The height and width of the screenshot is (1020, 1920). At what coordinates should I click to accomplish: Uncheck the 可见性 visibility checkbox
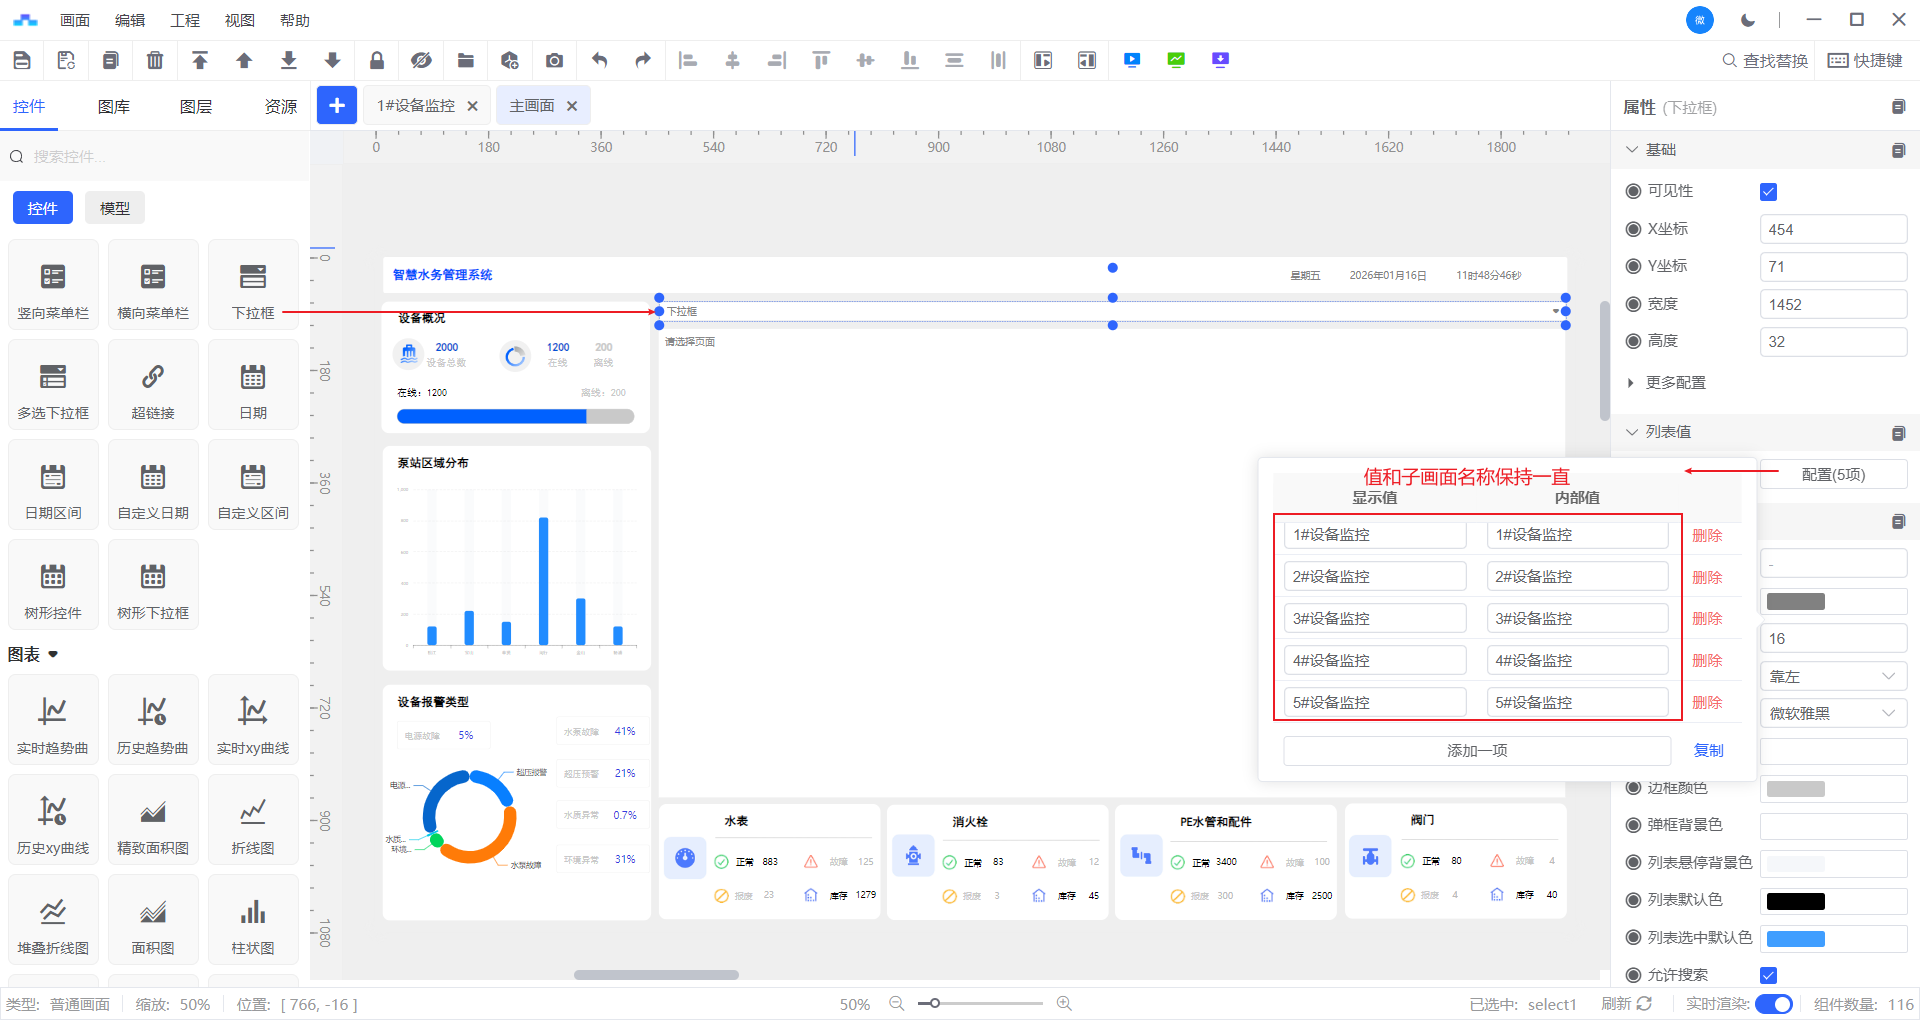tap(1768, 192)
